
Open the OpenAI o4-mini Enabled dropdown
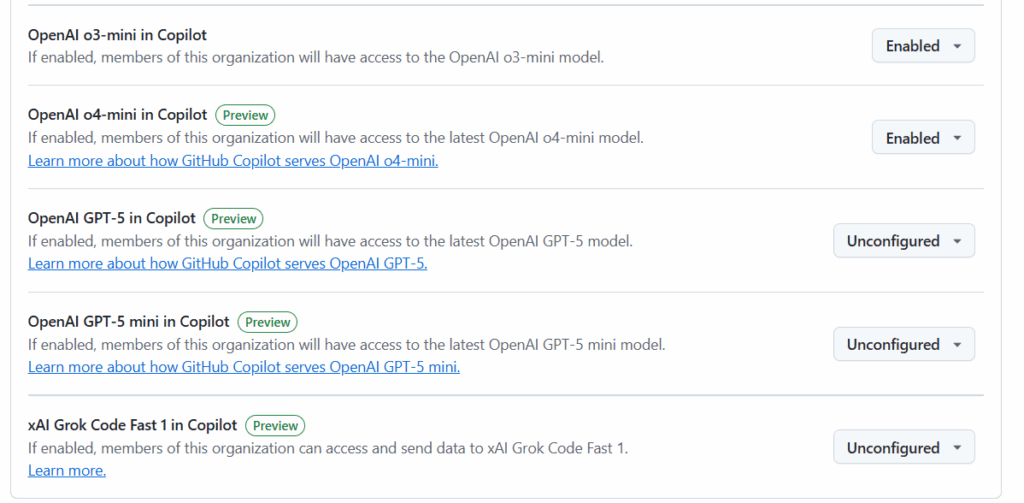point(923,138)
